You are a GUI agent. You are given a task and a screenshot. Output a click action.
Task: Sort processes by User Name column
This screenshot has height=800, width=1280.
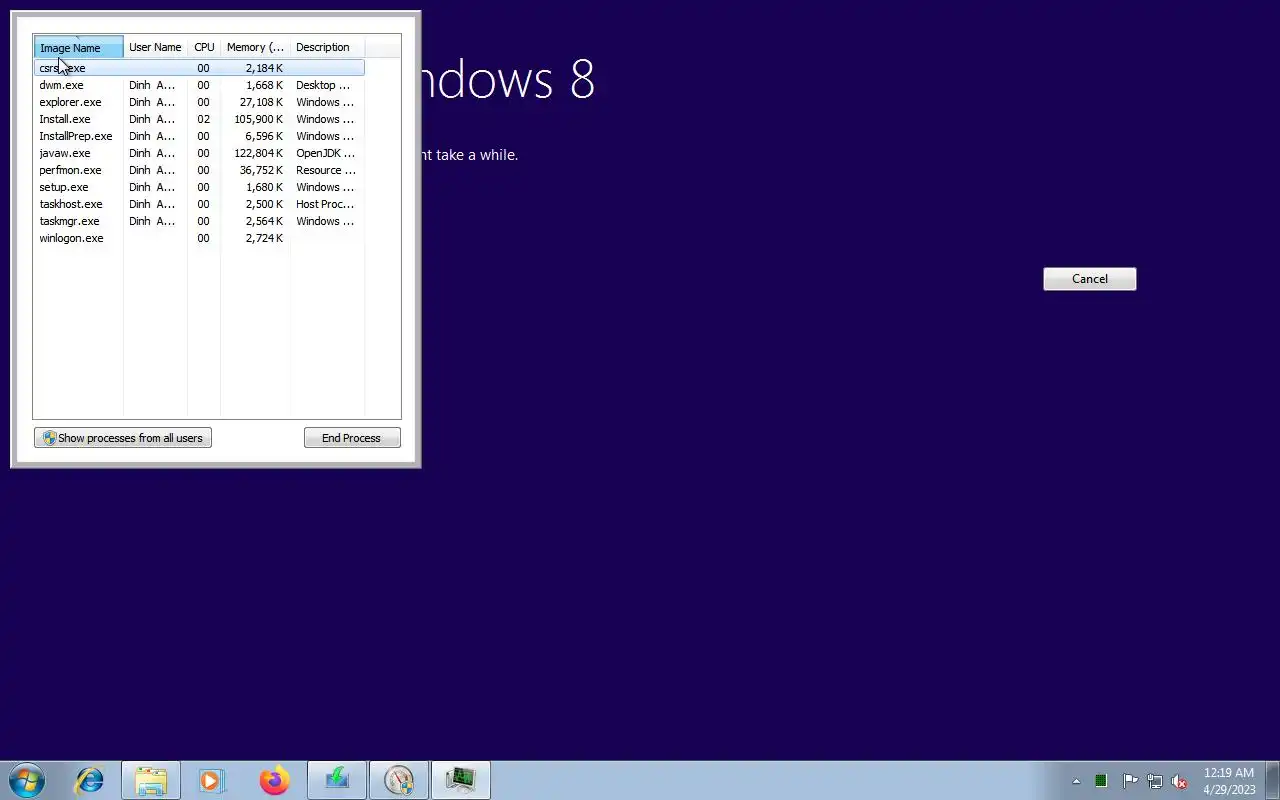[155, 47]
